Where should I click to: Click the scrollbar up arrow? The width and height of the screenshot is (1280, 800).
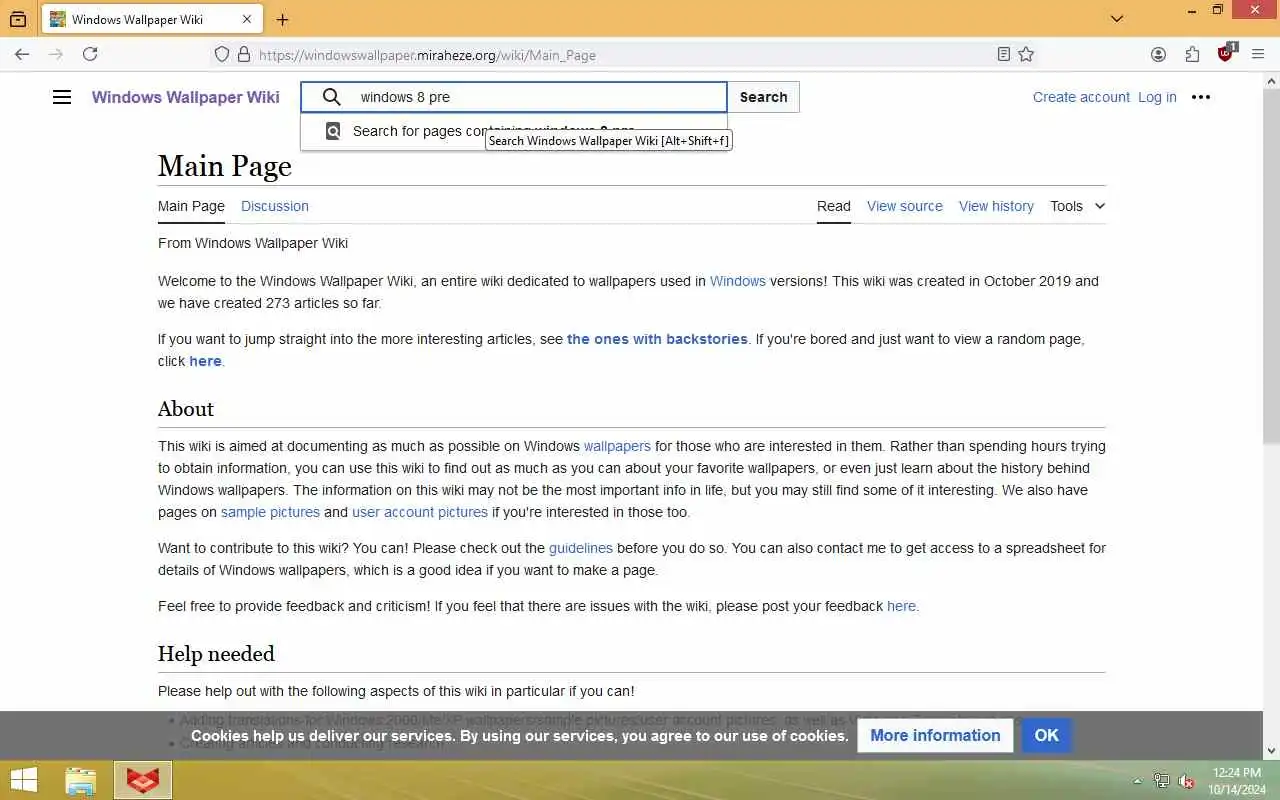(x=1271, y=79)
